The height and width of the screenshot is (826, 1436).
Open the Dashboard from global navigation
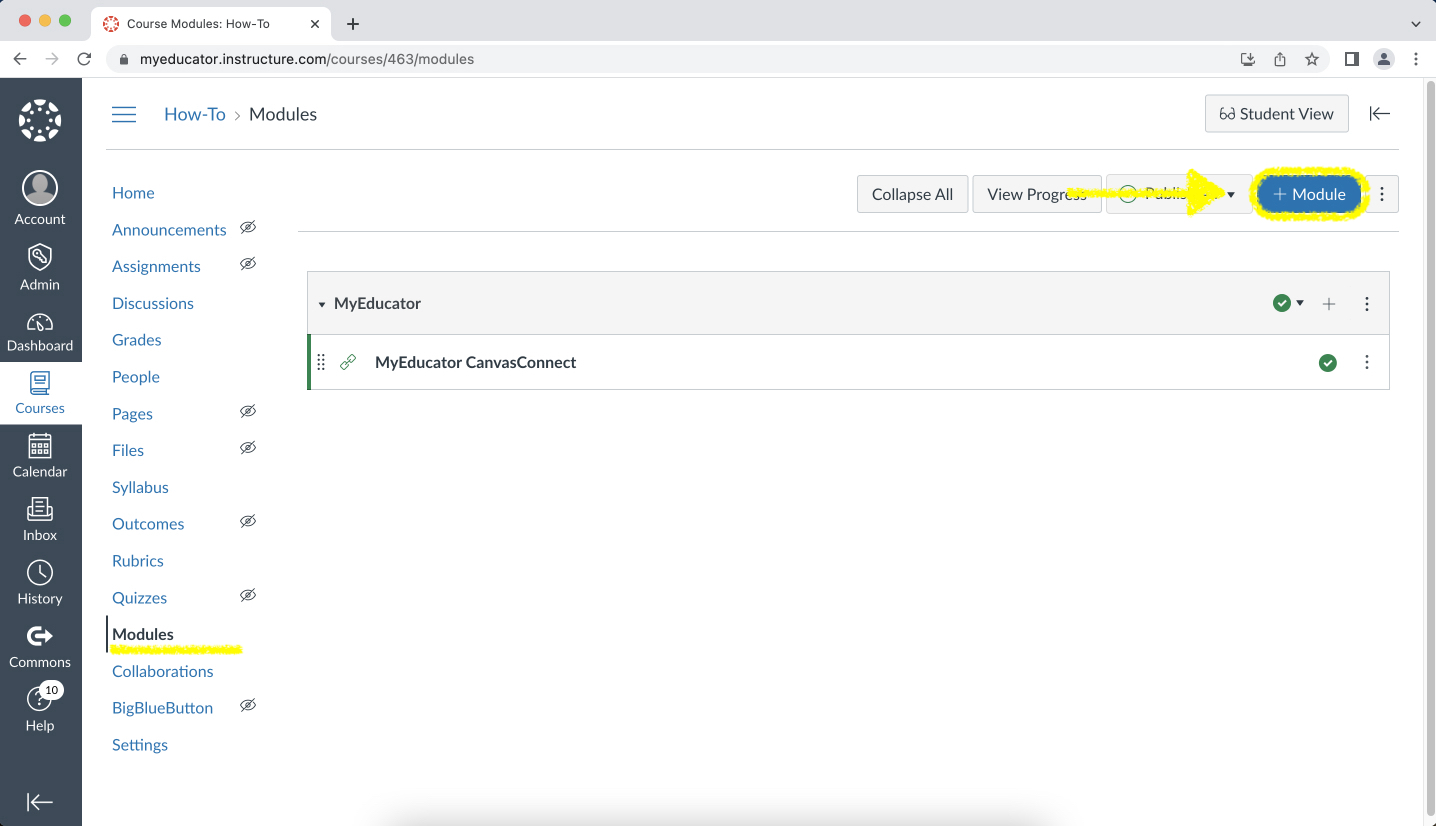pyautogui.click(x=40, y=332)
